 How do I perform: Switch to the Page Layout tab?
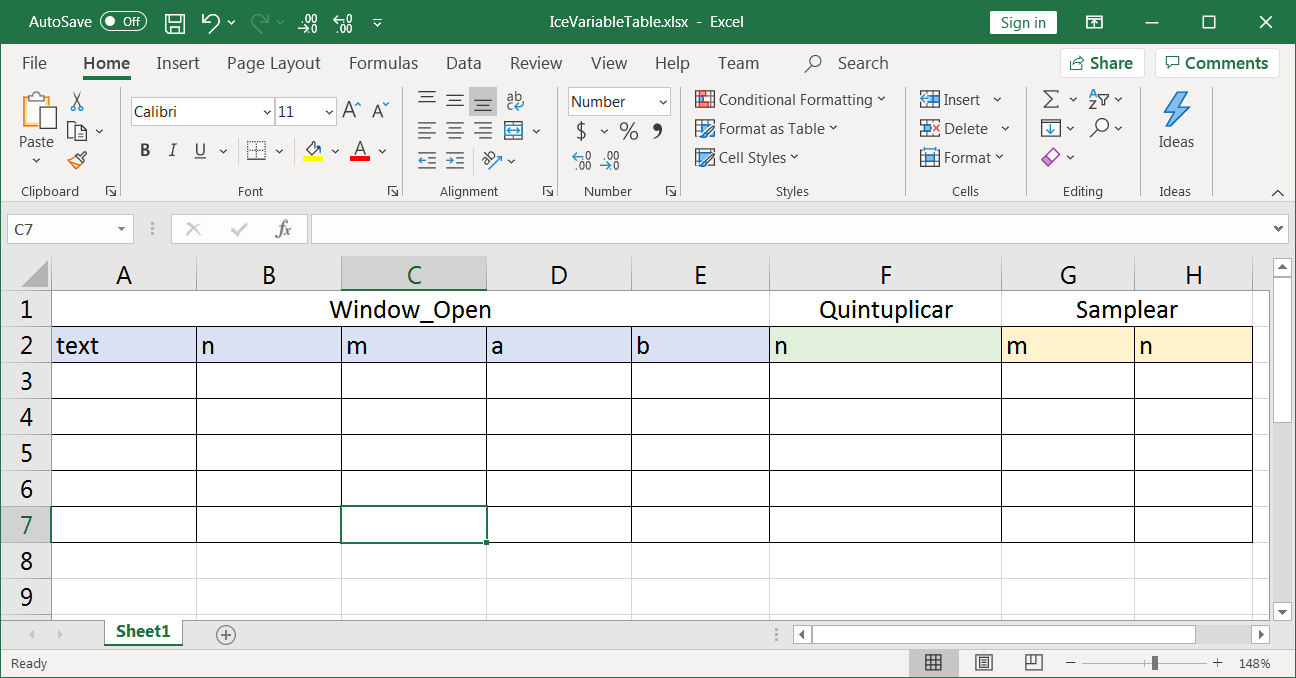[274, 63]
